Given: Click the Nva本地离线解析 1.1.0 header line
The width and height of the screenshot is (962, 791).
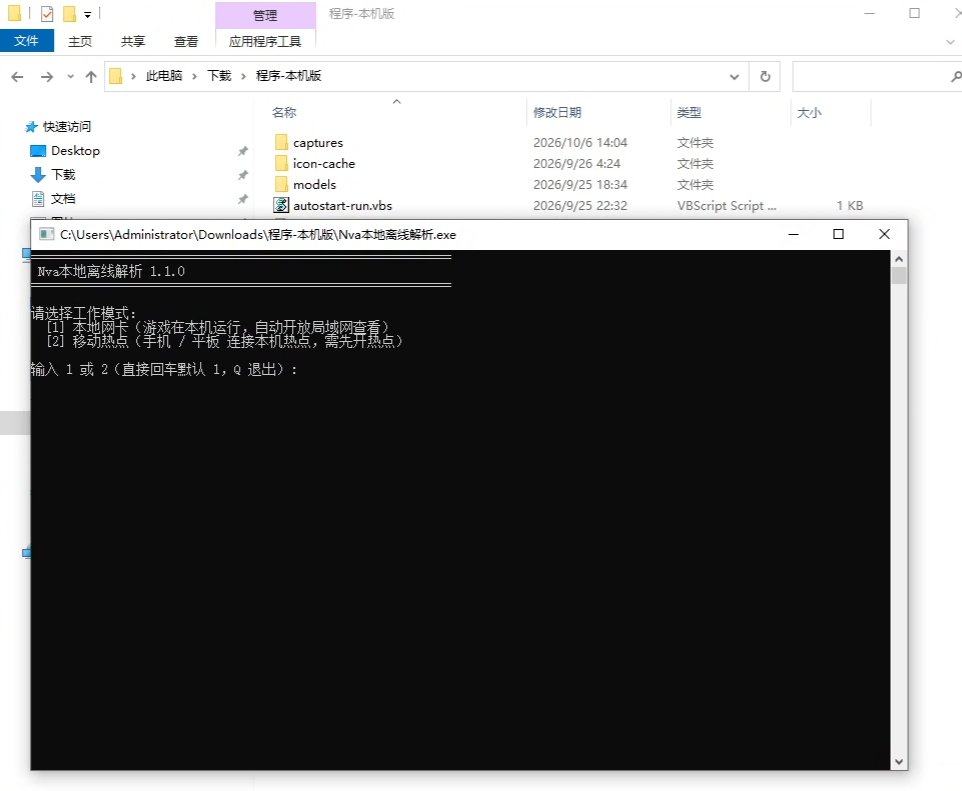Looking at the screenshot, I should coord(111,271).
